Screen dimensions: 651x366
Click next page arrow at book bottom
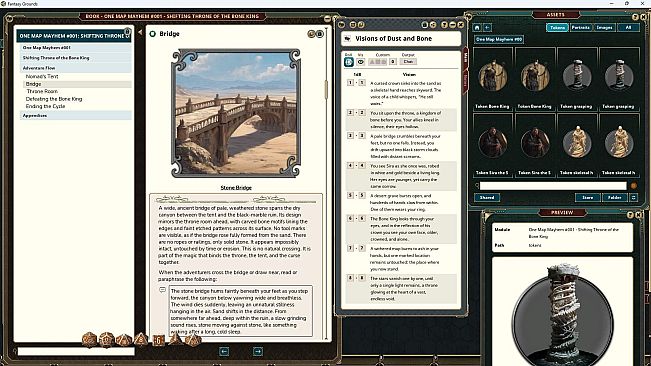(257, 351)
